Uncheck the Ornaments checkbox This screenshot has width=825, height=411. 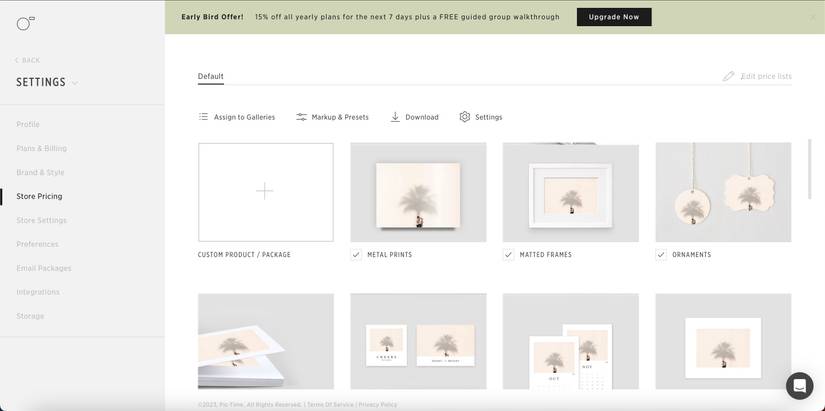pyautogui.click(x=661, y=255)
